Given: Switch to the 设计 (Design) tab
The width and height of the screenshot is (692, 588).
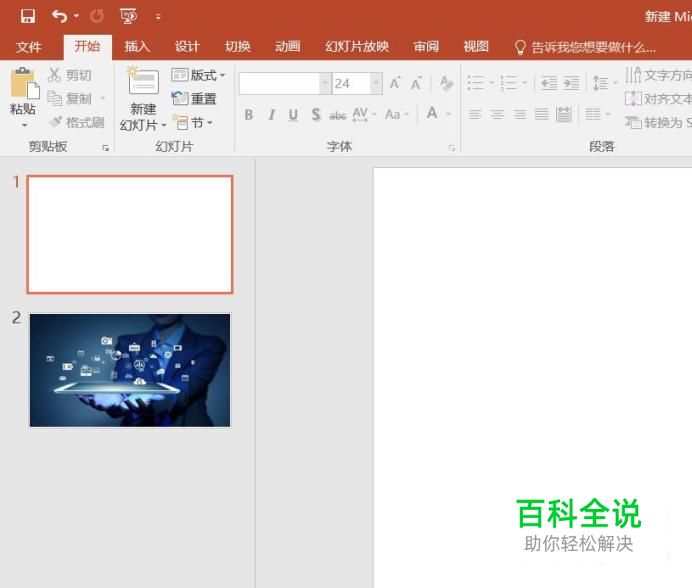Looking at the screenshot, I should tap(187, 46).
